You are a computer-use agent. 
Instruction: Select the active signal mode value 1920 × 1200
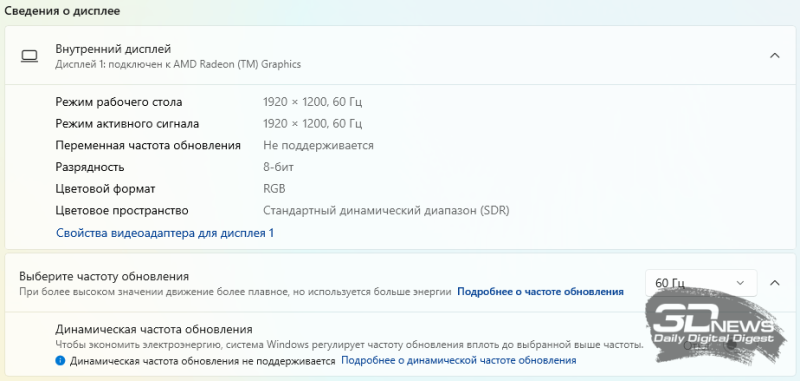313,123
